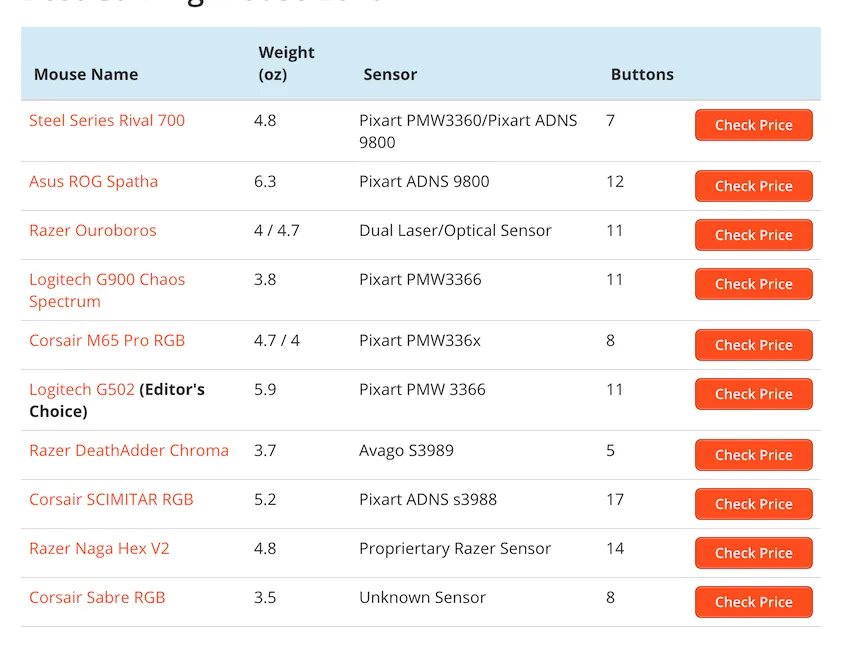Click the Weight (oz) column header

tap(286, 63)
